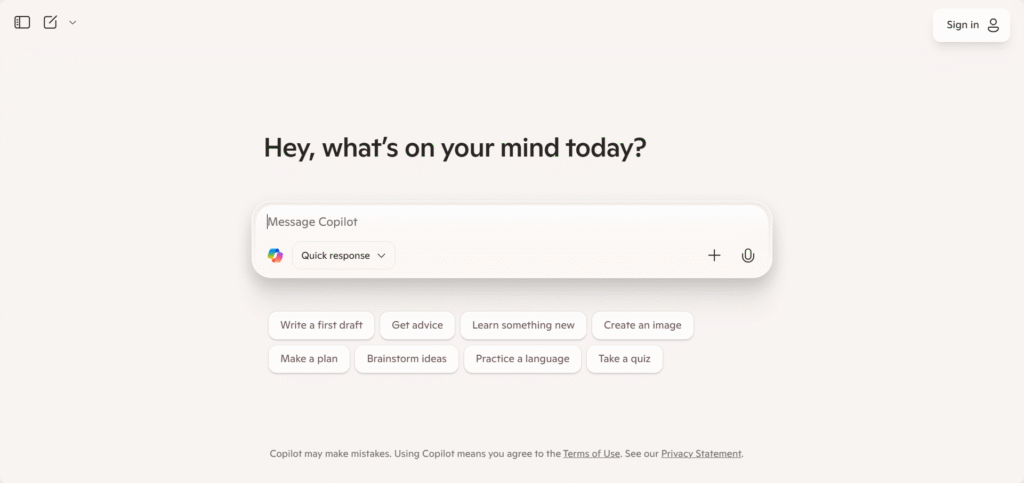Open the Terms of Use link

tap(591, 454)
